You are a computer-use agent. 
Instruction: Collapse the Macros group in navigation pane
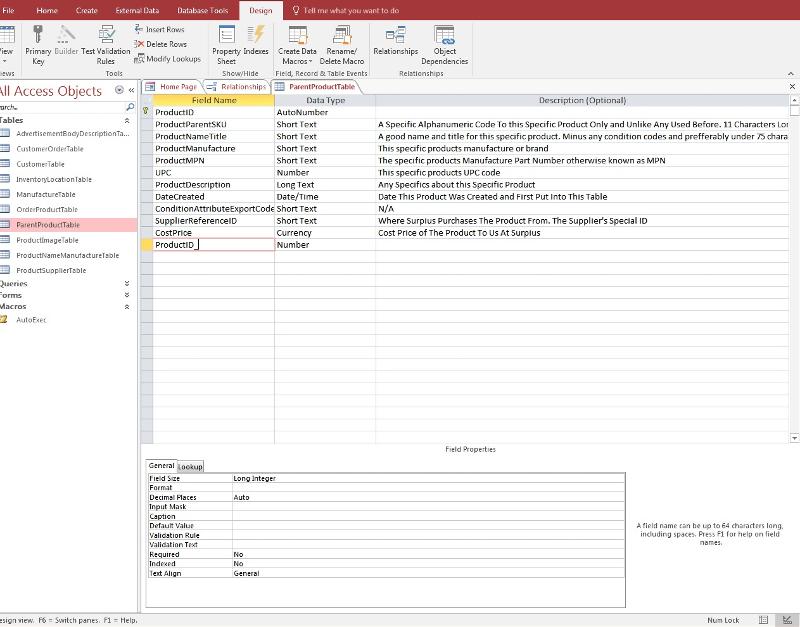(127, 307)
